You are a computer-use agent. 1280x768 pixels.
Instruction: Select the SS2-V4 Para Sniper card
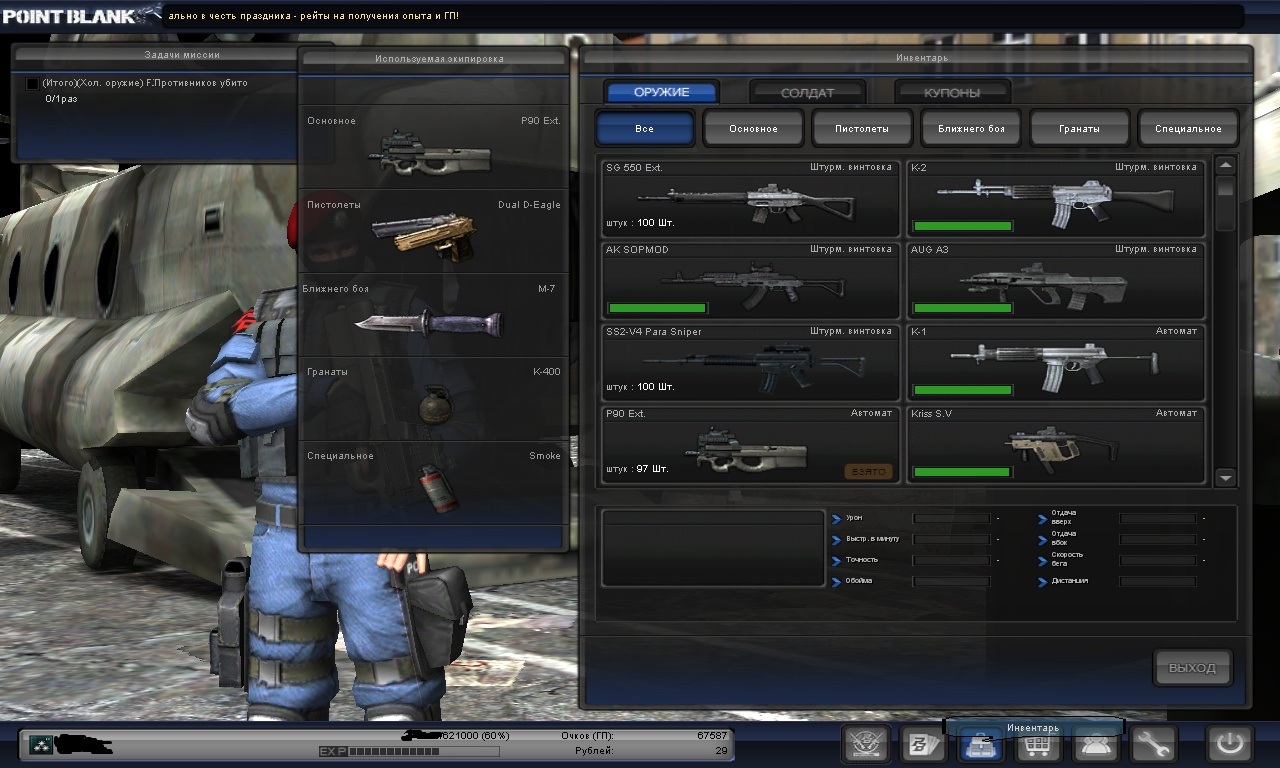pos(750,362)
